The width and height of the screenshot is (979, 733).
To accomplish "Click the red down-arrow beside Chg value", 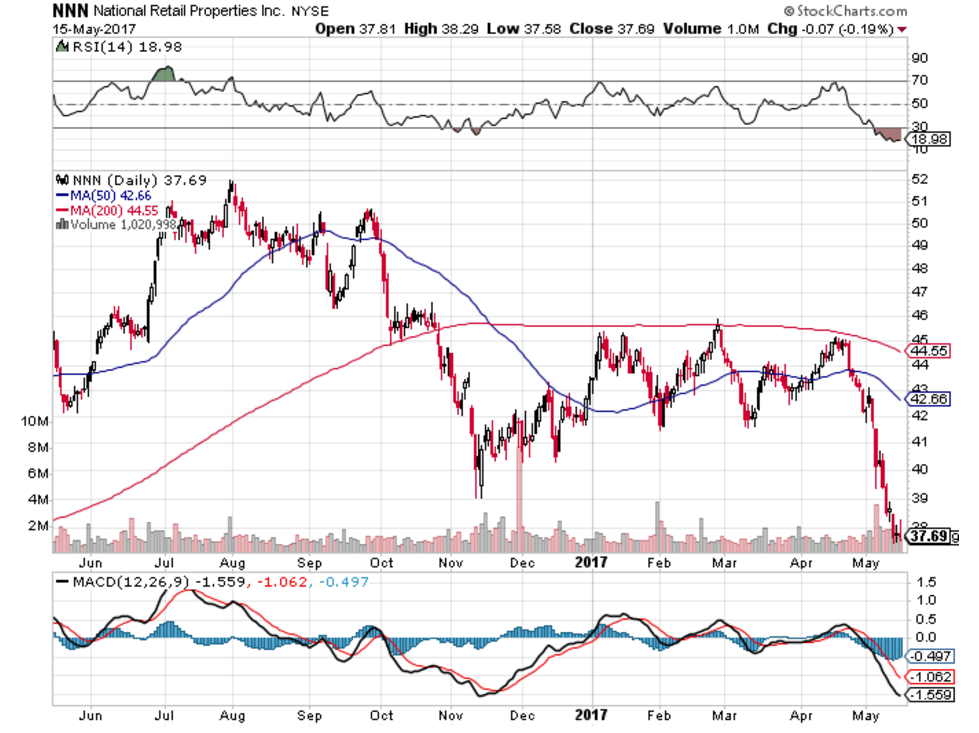I will click(902, 29).
